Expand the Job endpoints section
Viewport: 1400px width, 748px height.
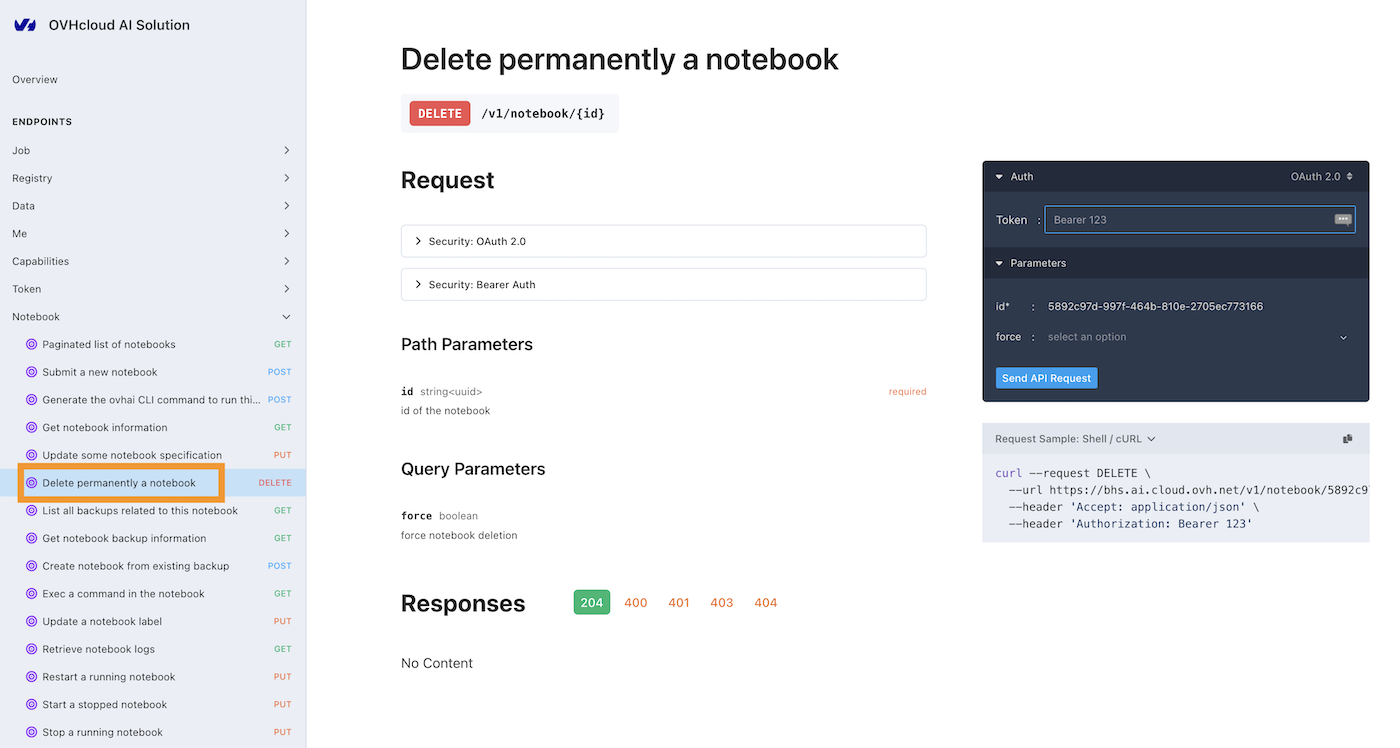[286, 151]
